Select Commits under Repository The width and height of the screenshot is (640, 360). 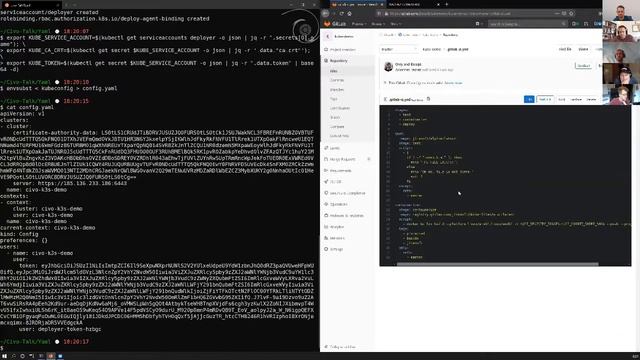click(x=337, y=80)
